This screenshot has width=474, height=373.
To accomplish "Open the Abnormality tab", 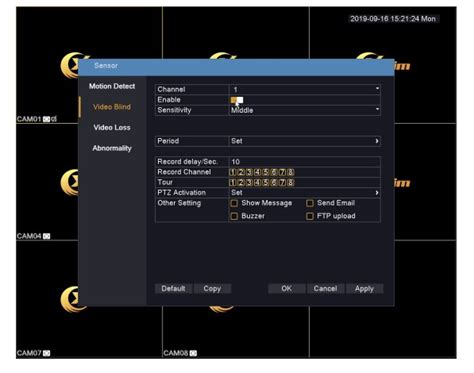I will pyautogui.click(x=112, y=148).
